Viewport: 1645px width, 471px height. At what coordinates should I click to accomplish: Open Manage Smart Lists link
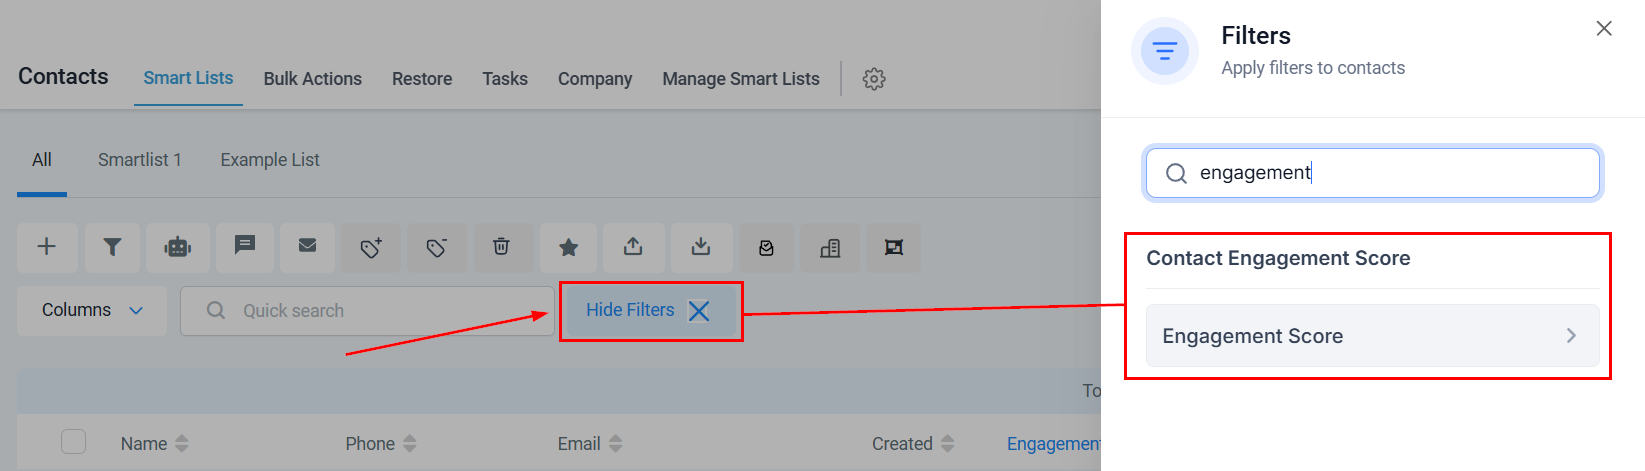pos(740,79)
